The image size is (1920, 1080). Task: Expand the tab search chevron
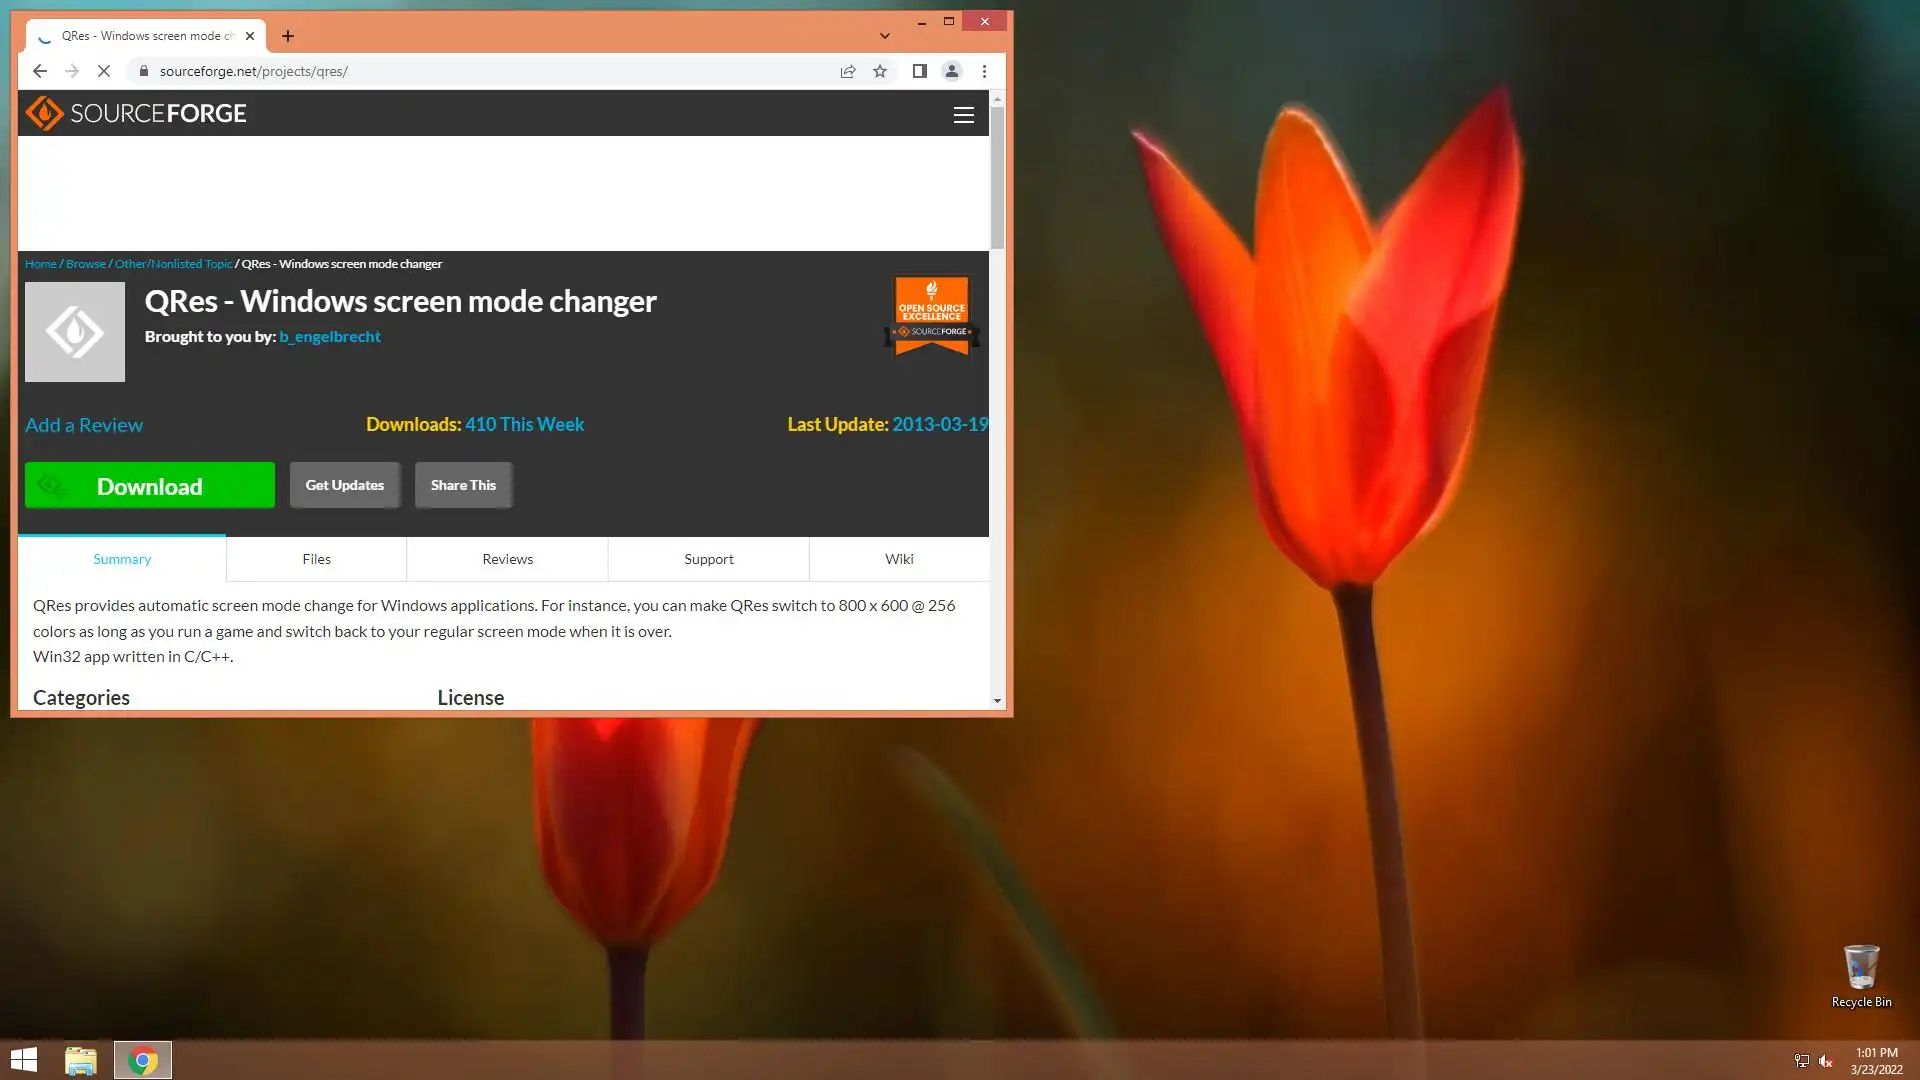(x=884, y=36)
